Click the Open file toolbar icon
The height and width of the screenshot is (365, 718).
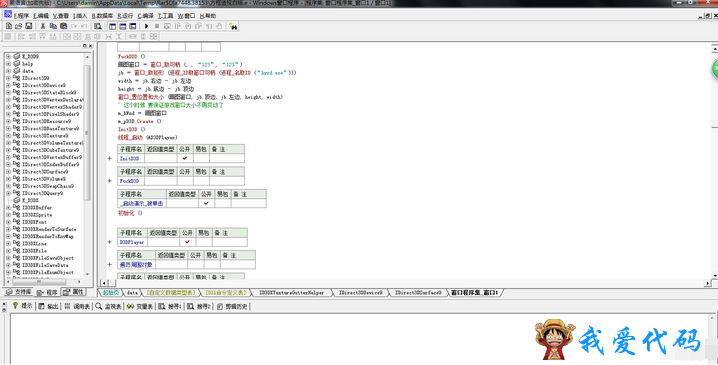(x=19, y=26)
